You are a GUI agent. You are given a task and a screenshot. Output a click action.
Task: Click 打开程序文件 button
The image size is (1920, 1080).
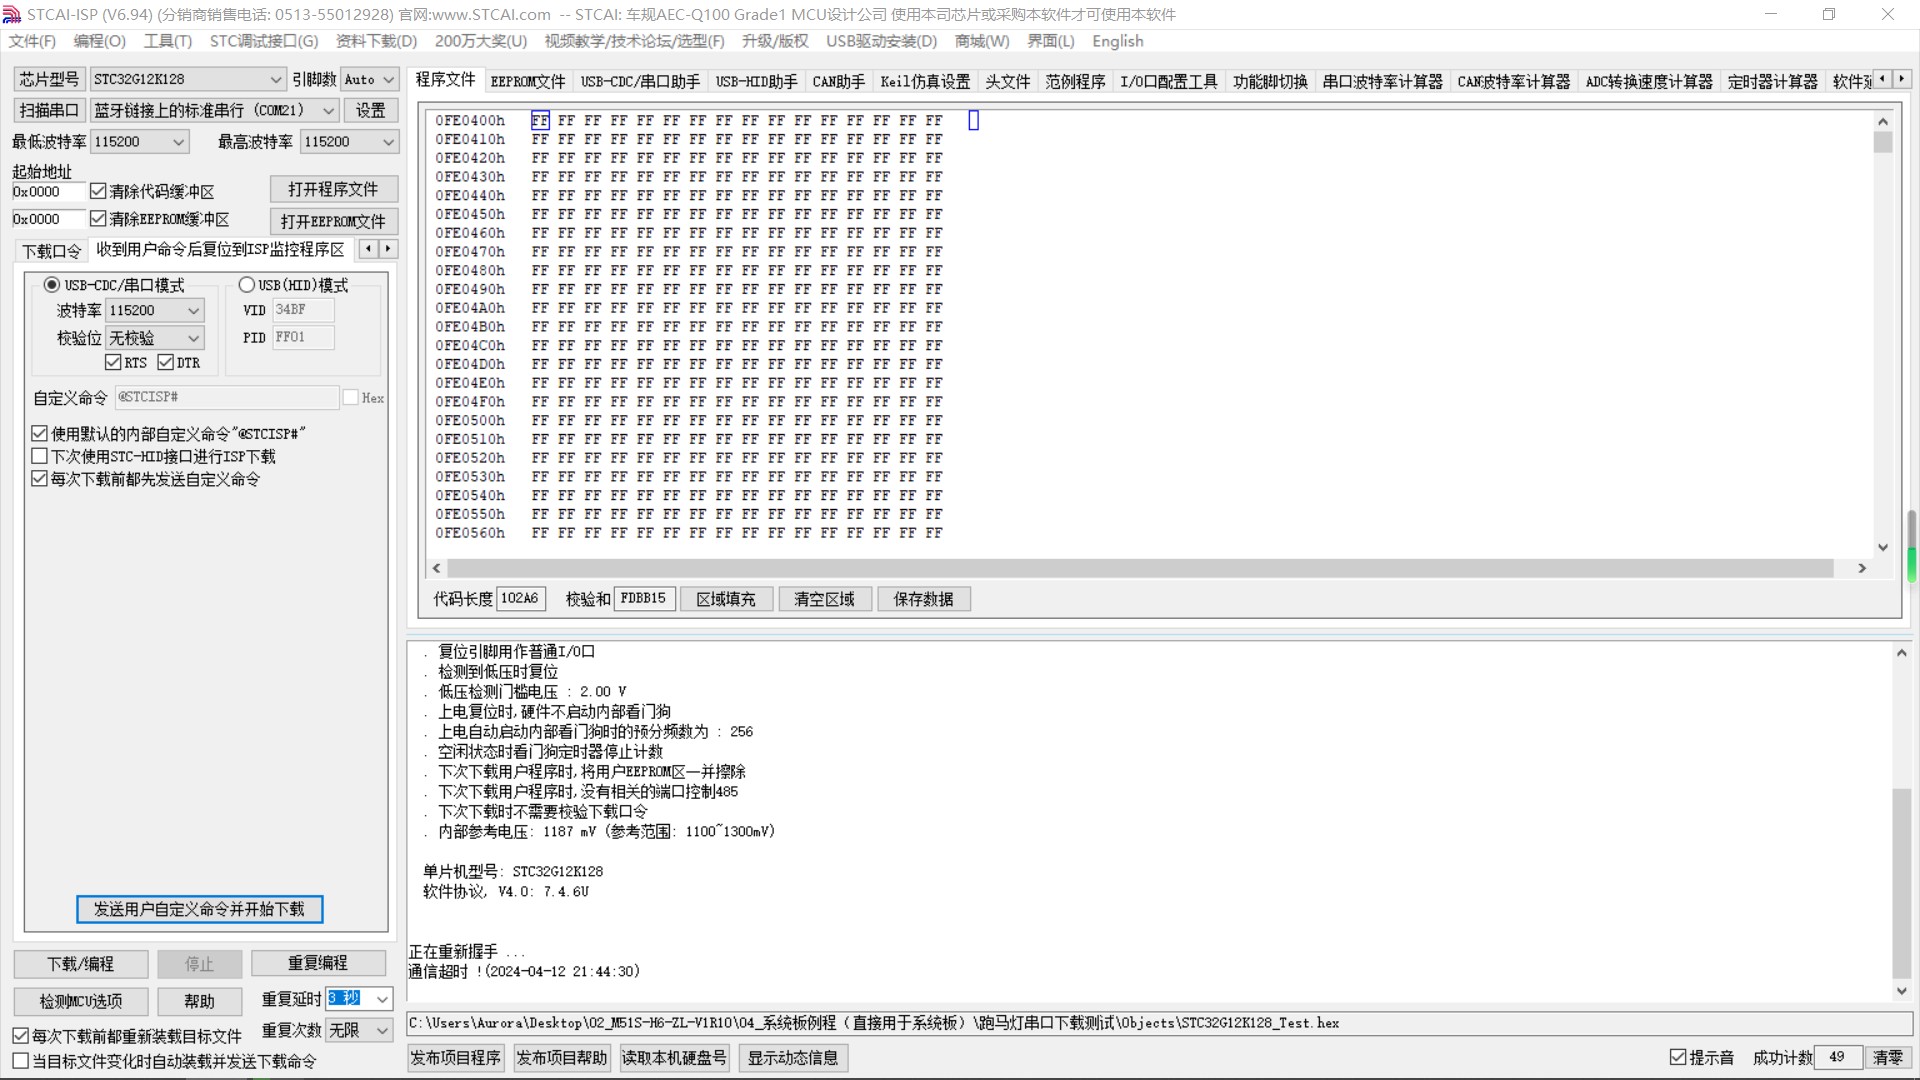333,189
